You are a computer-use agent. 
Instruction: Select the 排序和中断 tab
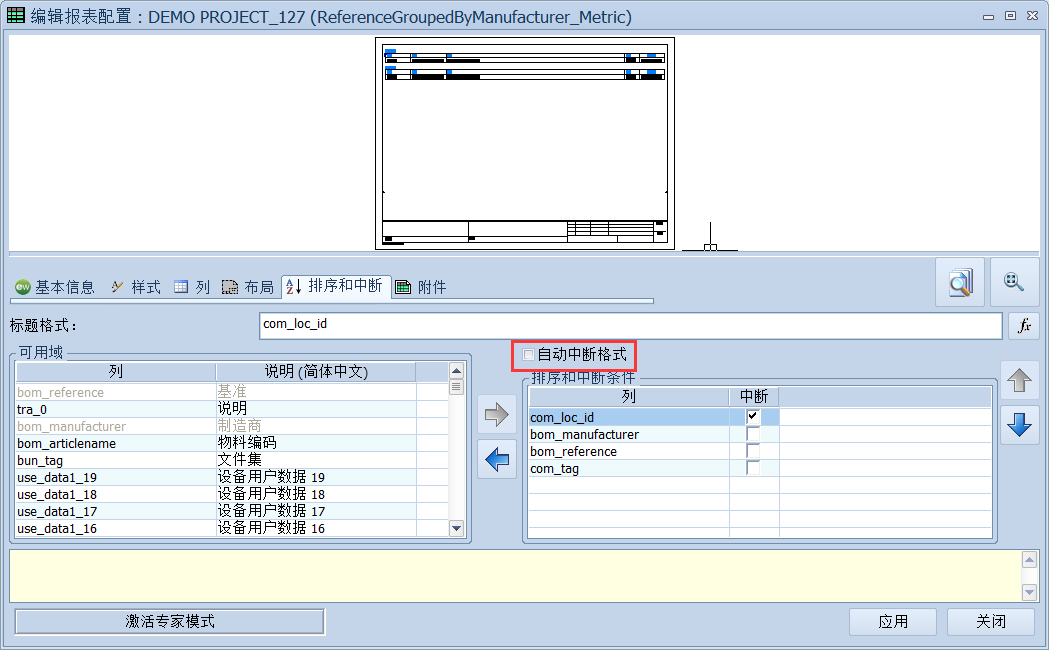point(336,286)
